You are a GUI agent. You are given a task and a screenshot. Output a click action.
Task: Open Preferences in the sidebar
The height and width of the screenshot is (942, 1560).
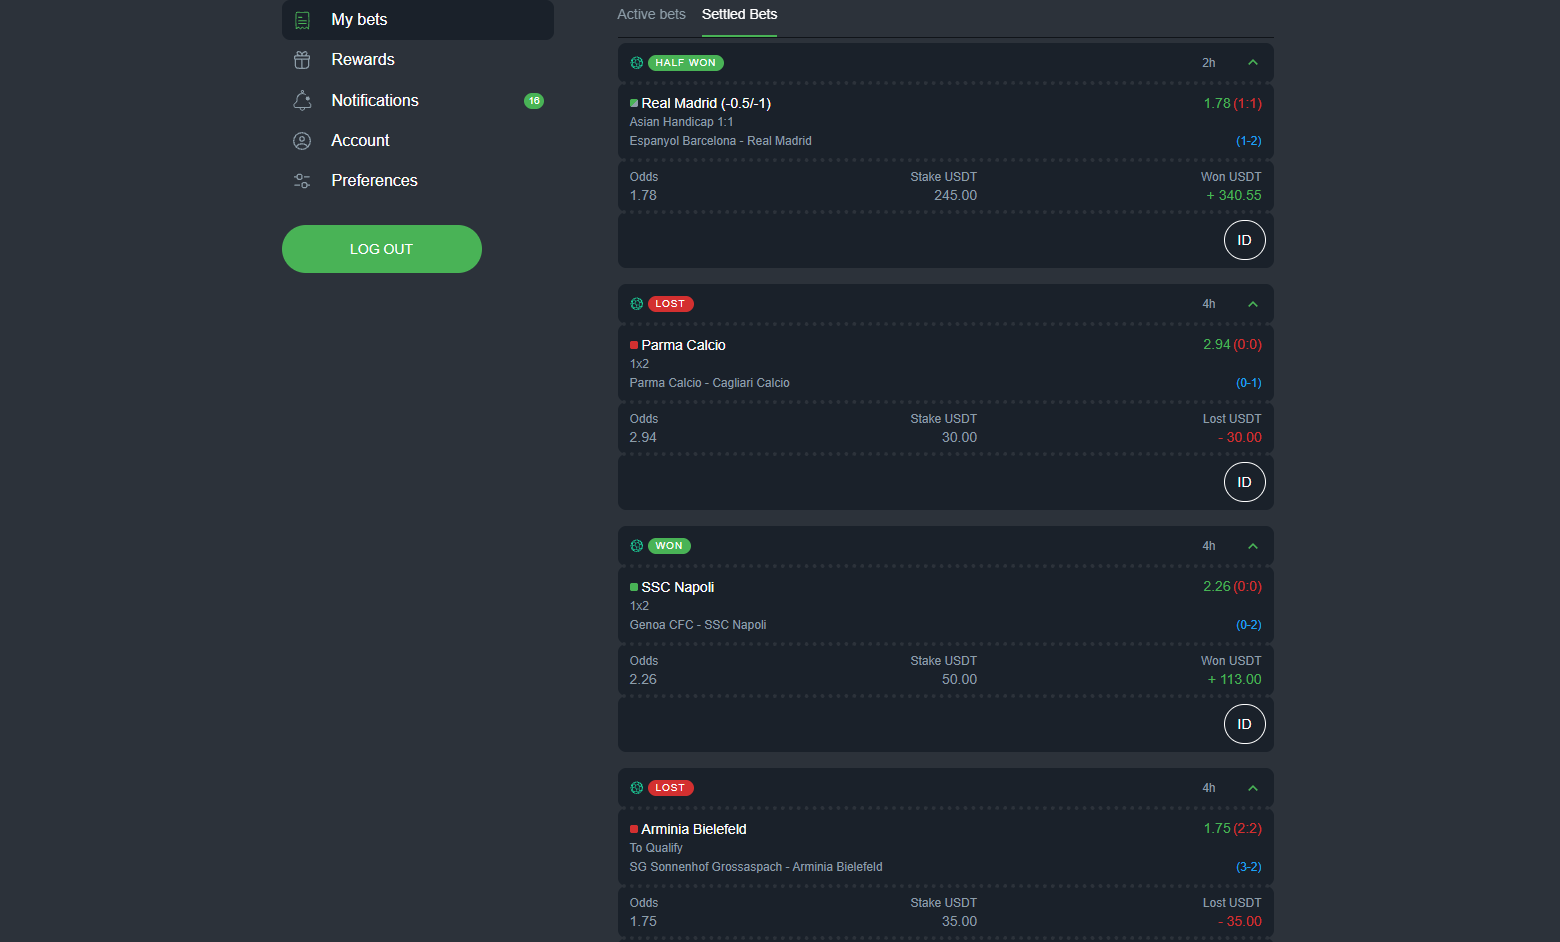418,181
